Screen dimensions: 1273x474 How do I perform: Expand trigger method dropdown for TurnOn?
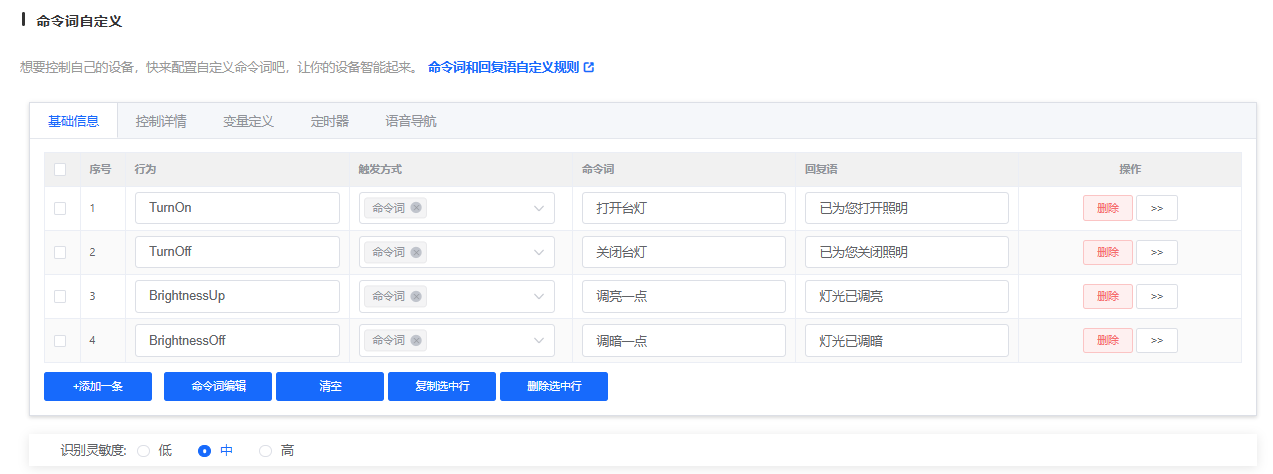(538, 208)
